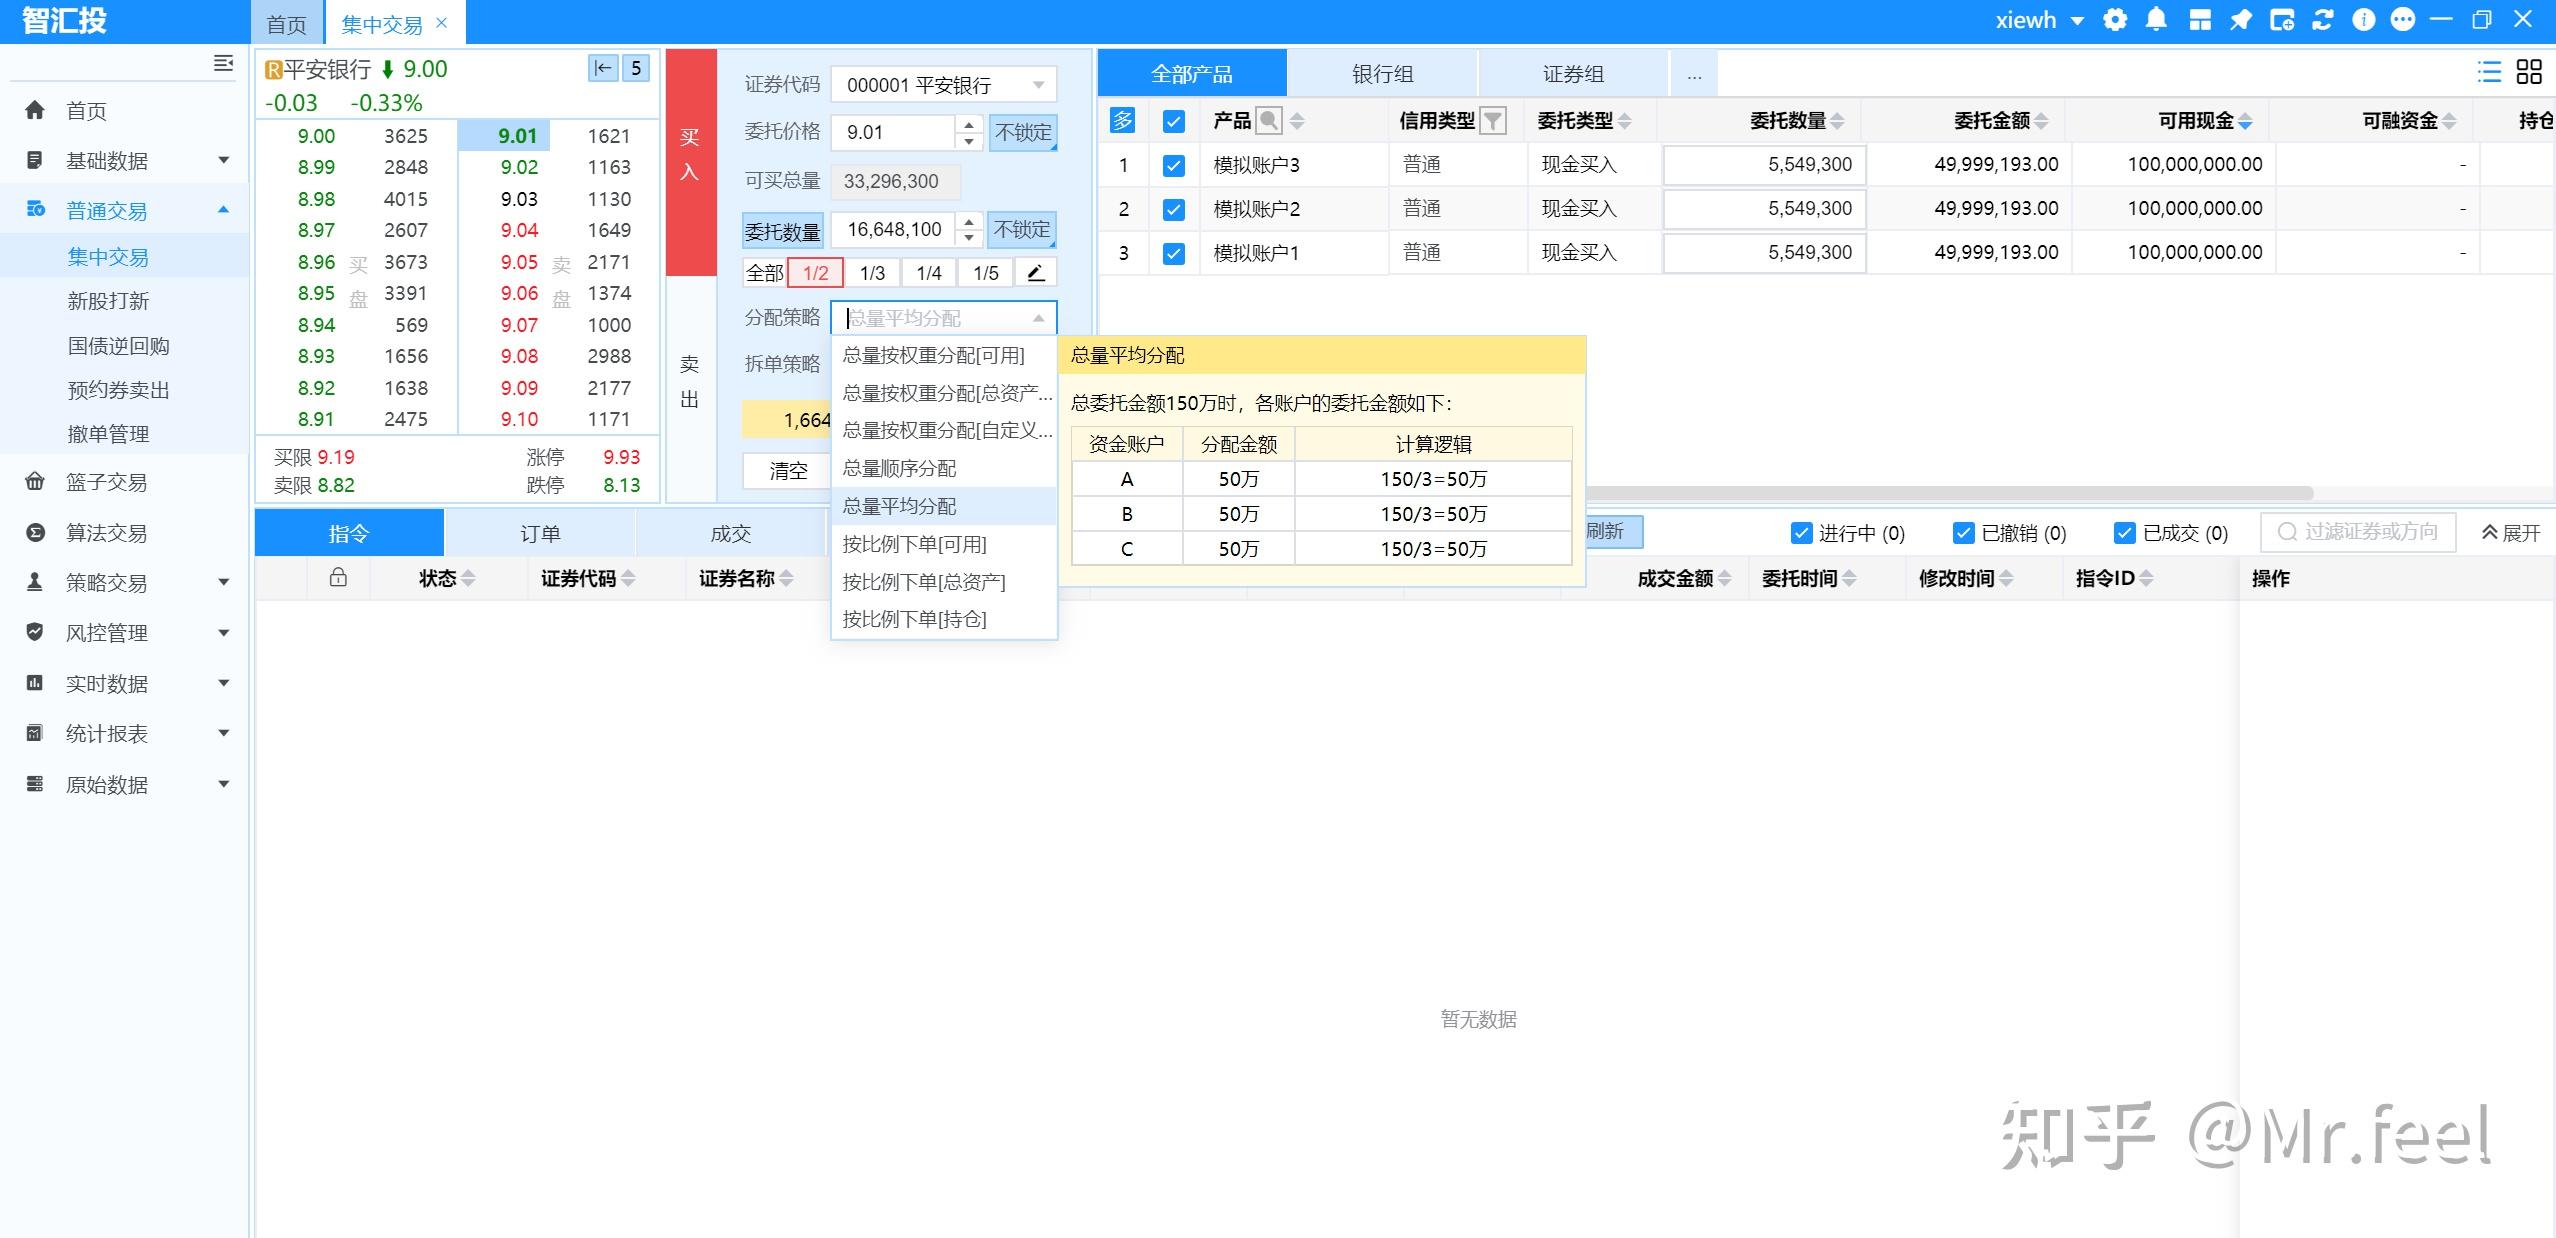Switch to grid view using the four-squares icon
The height and width of the screenshot is (1238, 2556).
point(2528,71)
